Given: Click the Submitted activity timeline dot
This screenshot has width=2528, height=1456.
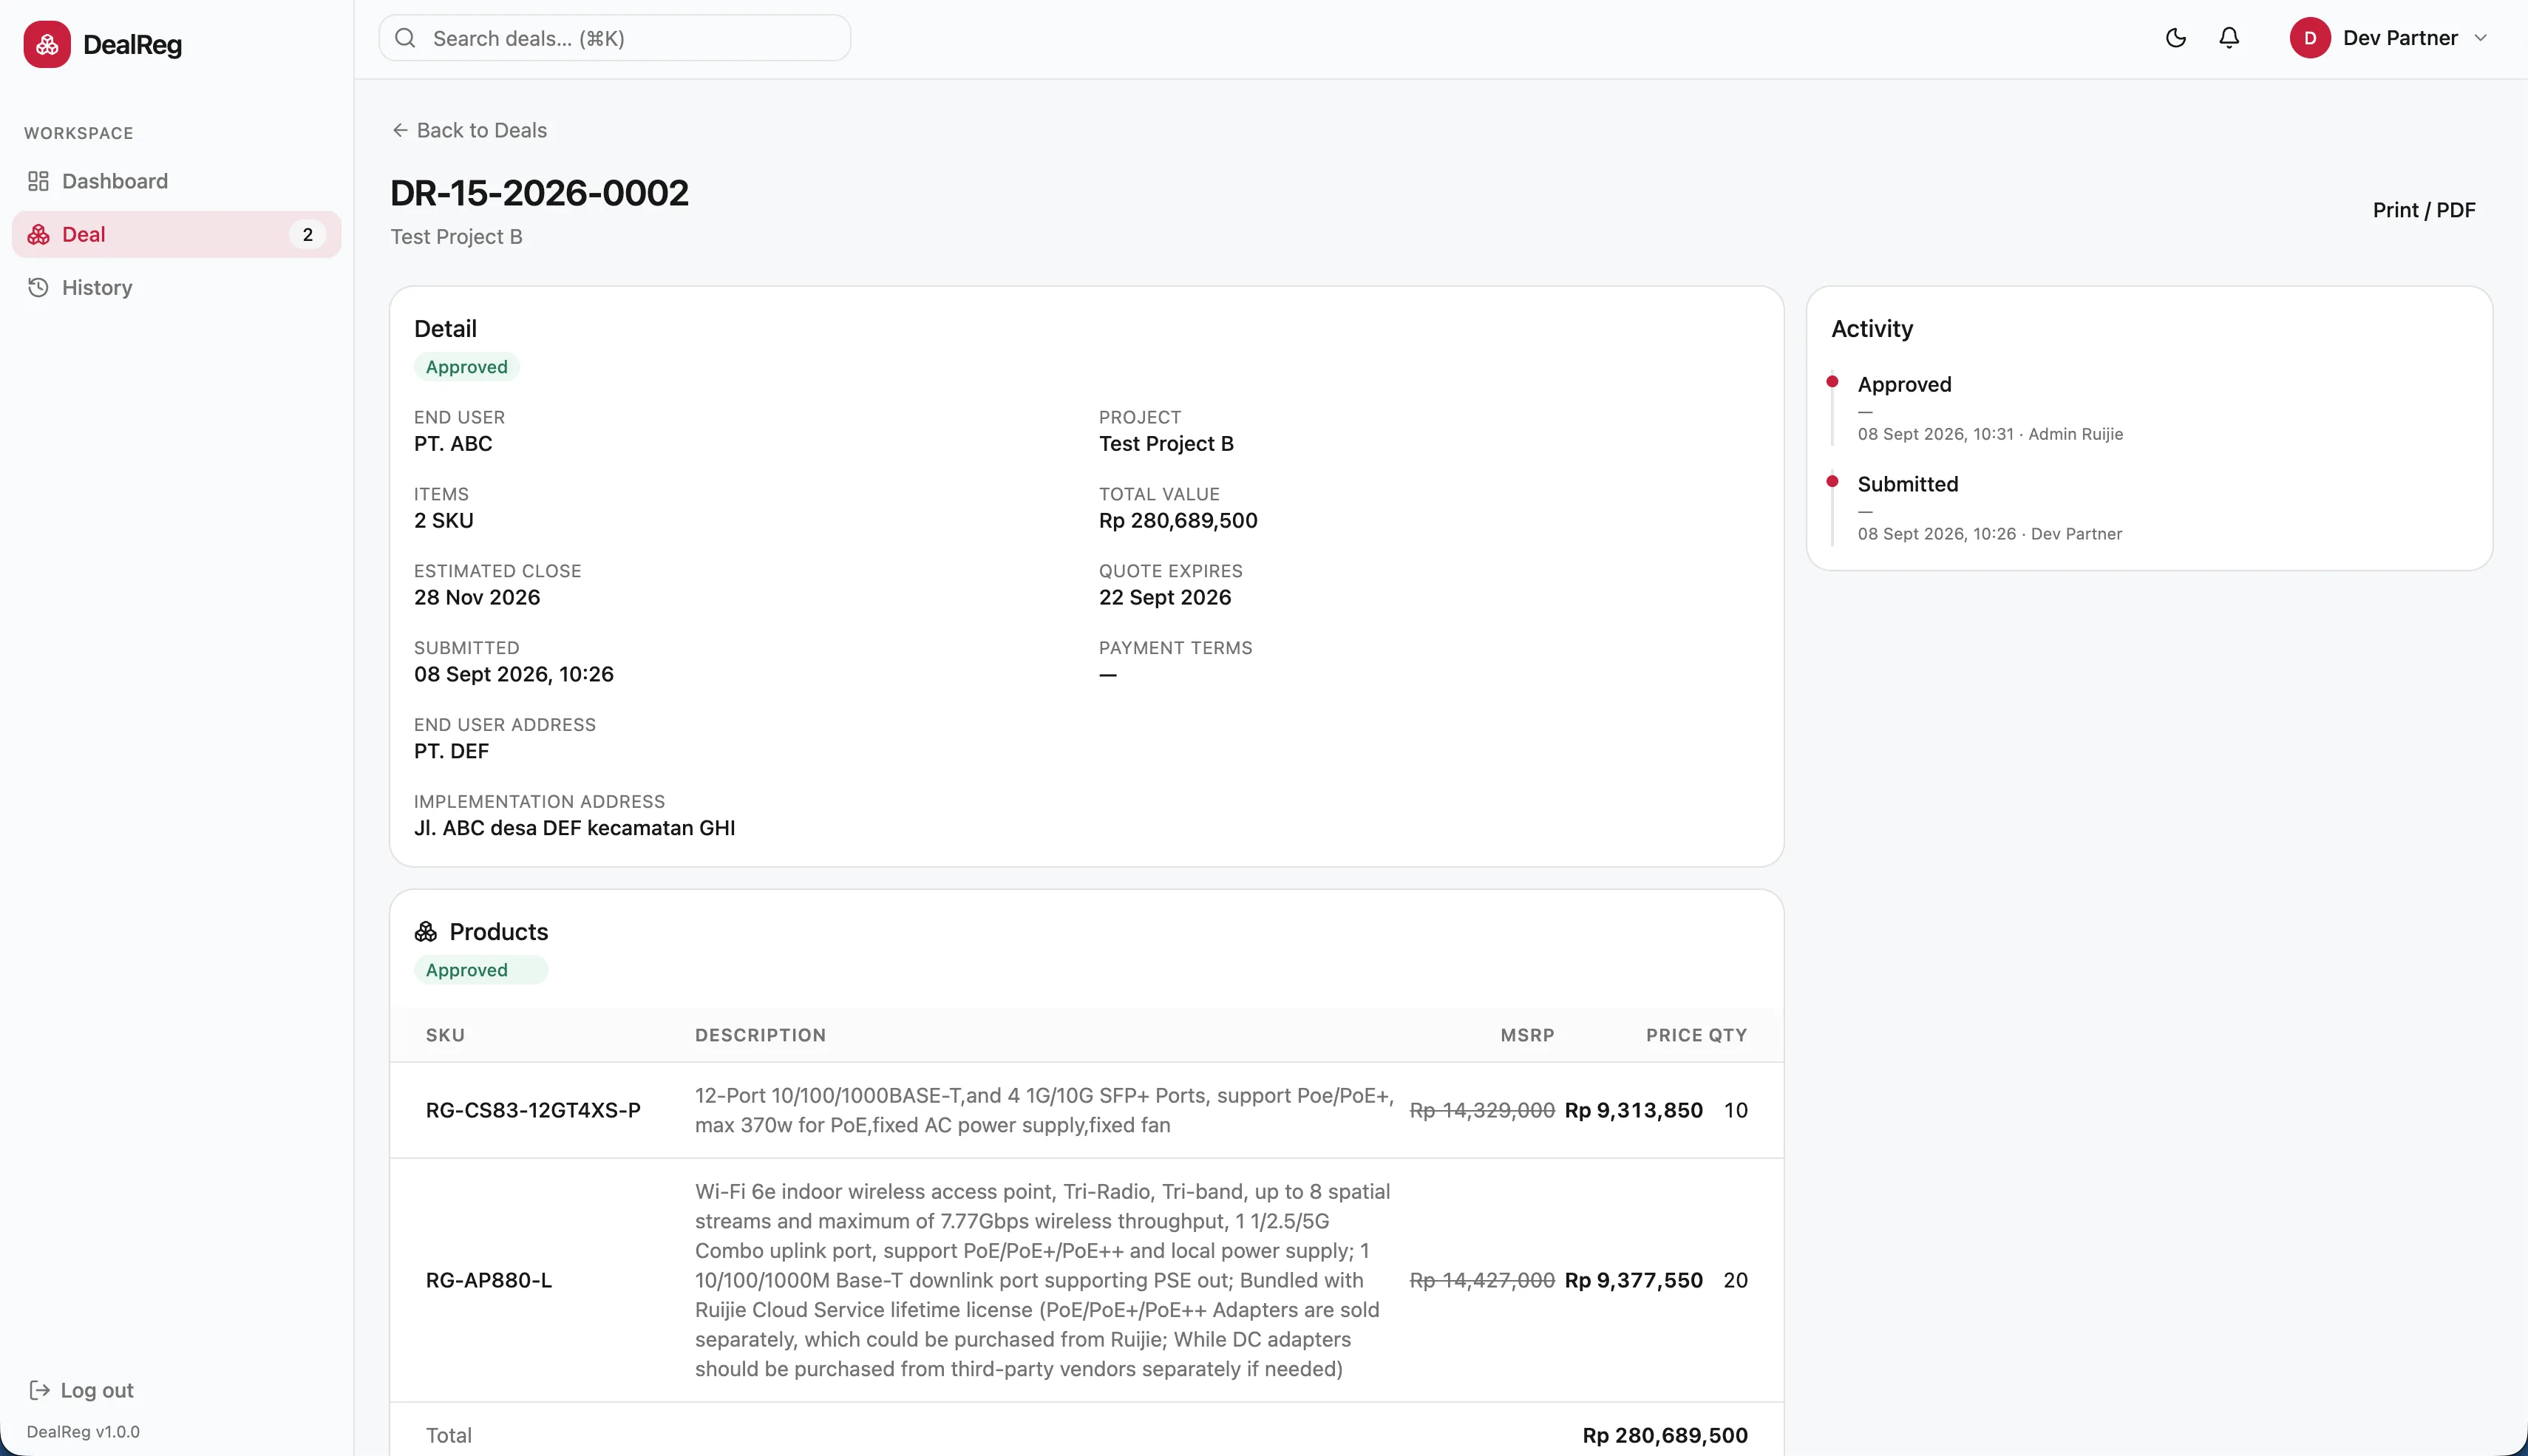Looking at the screenshot, I should [x=1832, y=481].
